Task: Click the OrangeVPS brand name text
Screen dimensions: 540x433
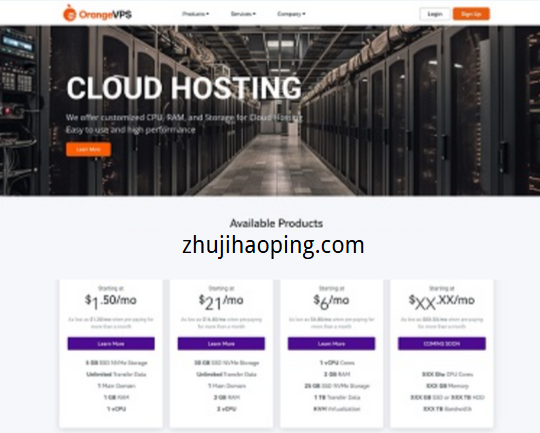Action: tap(105, 14)
